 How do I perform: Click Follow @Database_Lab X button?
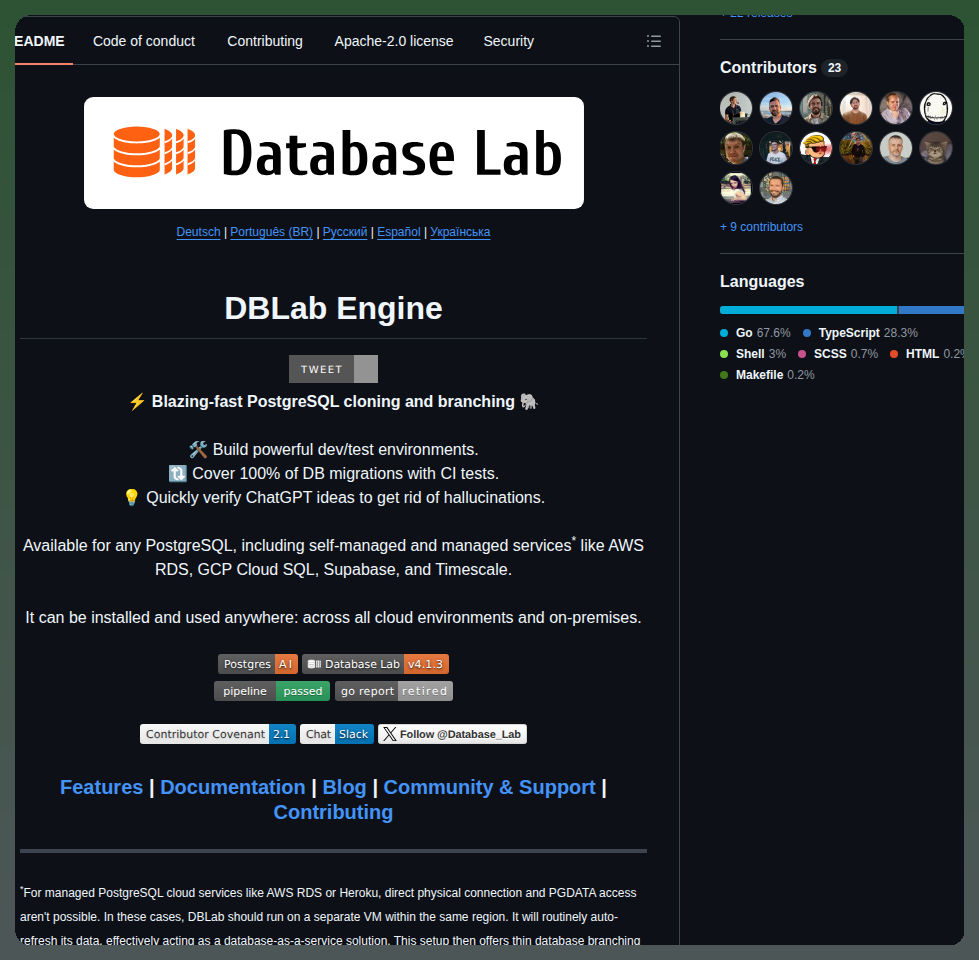coord(452,734)
